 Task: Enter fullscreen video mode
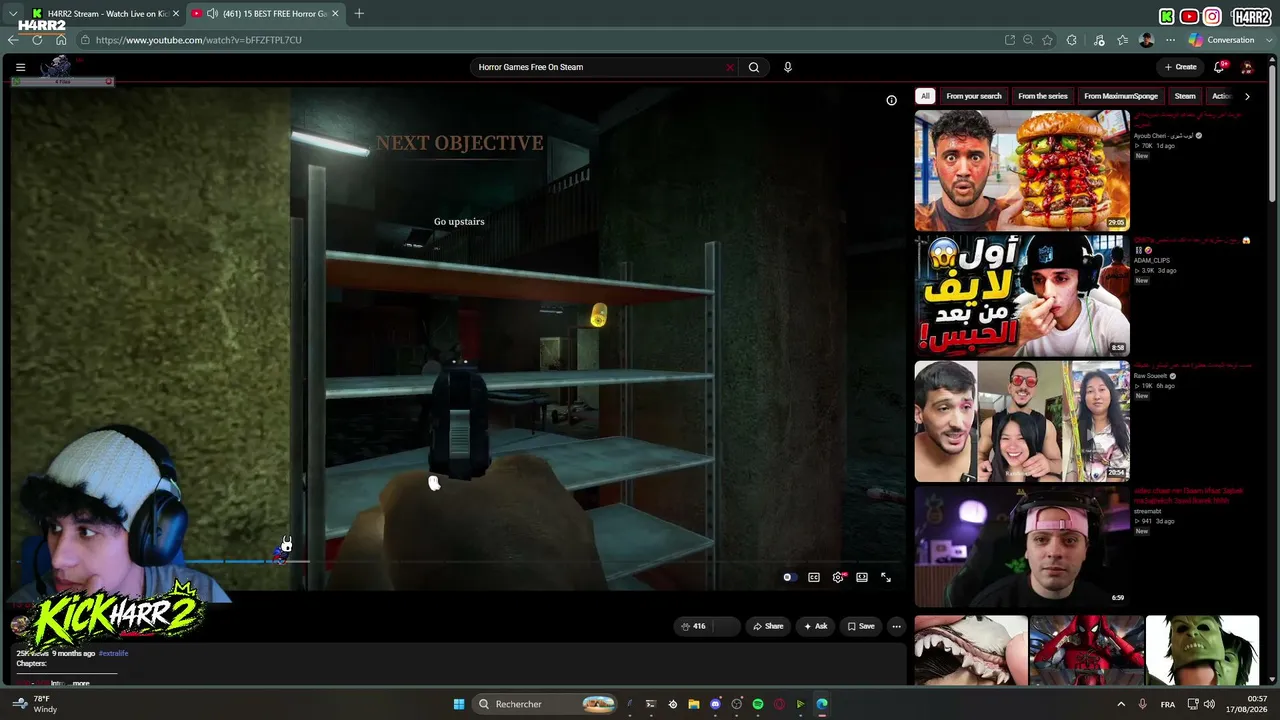(886, 577)
